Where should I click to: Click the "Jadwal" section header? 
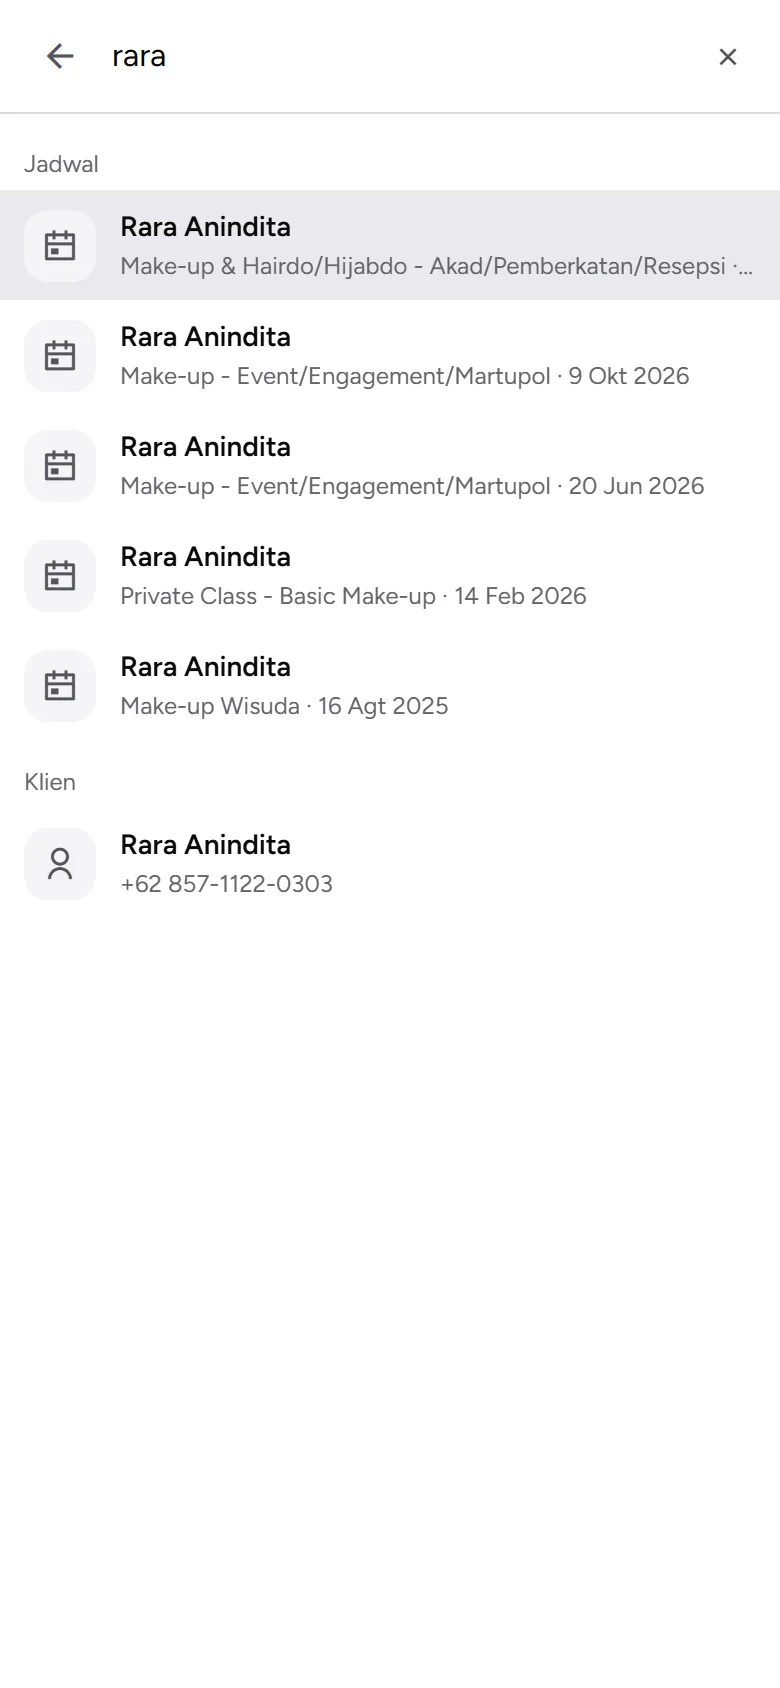click(x=61, y=164)
